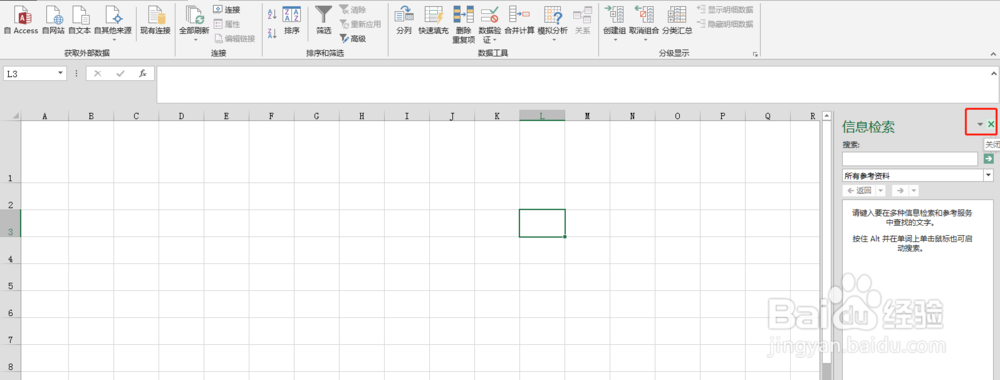
Task: Click the research search text box
Action: point(910,159)
